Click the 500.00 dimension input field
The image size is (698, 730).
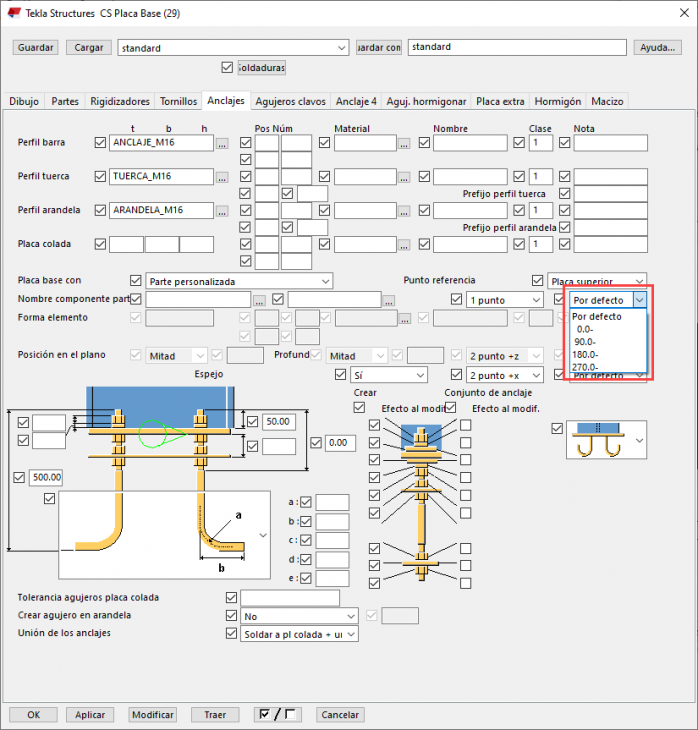[x=47, y=478]
